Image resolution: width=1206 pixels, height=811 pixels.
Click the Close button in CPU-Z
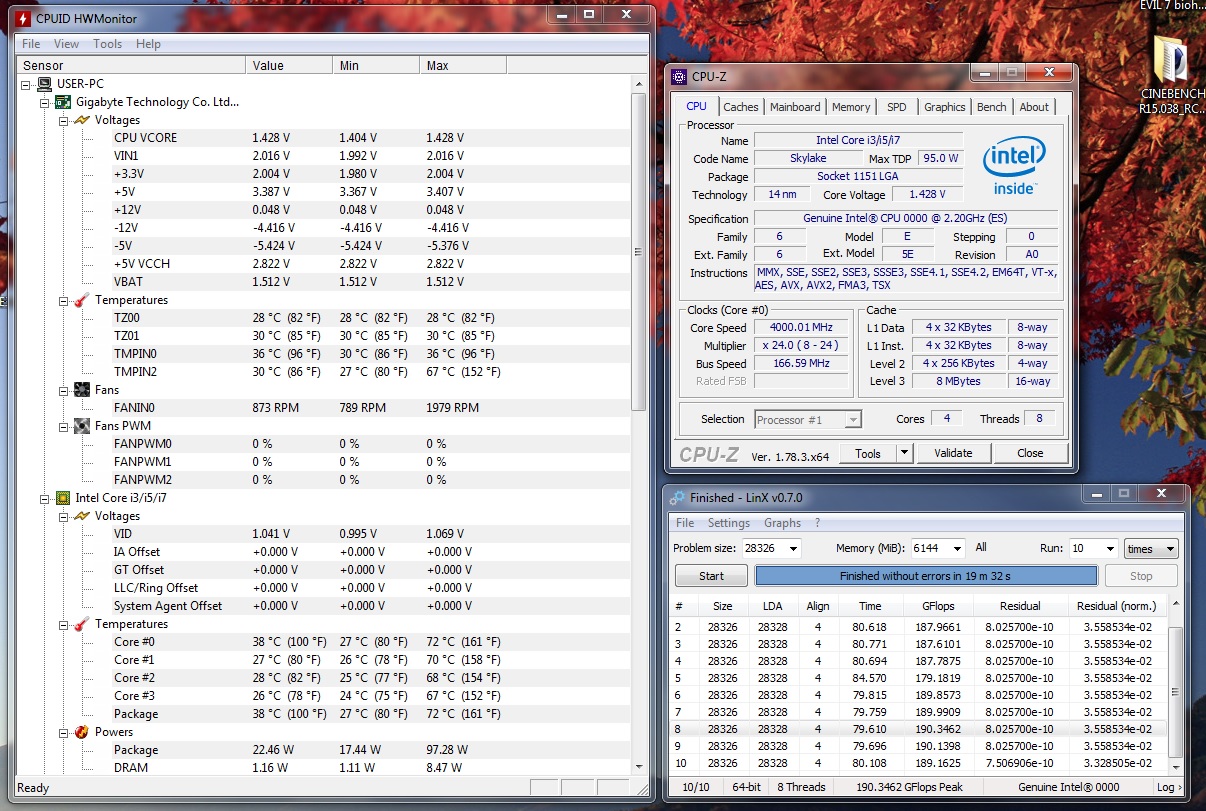pyautogui.click(x=1030, y=453)
